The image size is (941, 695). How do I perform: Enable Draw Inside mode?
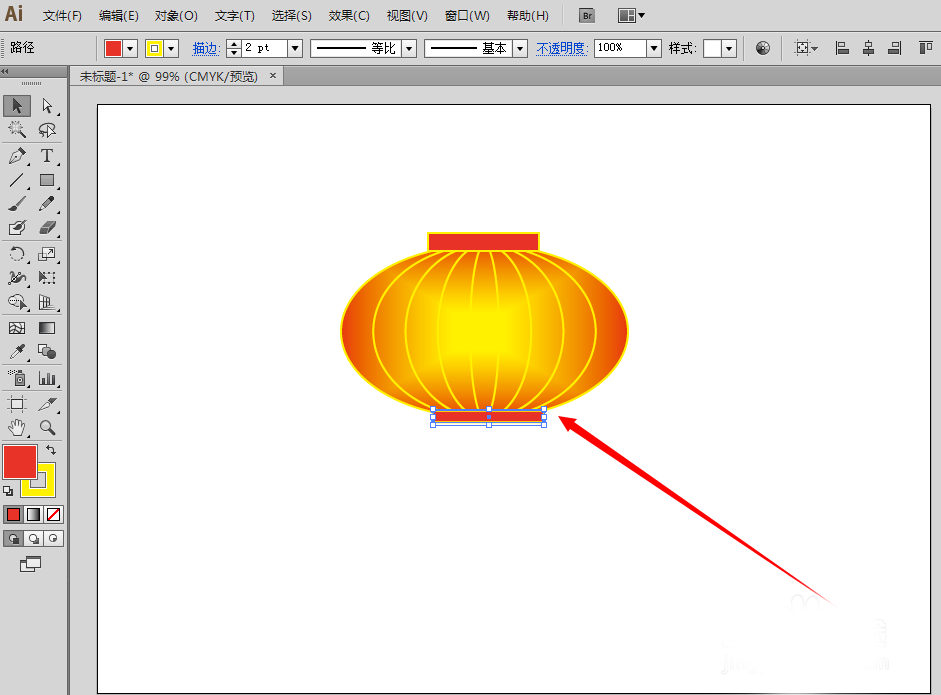[x=53, y=538]
